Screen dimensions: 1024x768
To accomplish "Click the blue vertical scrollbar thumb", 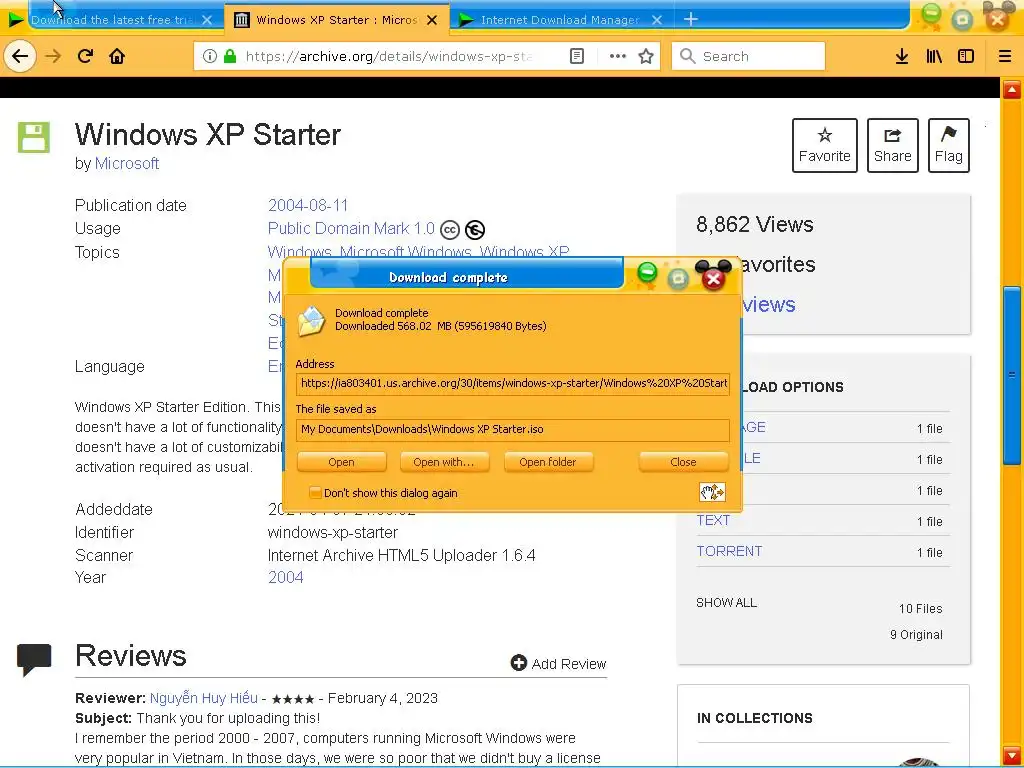I will coord(1012,376).
